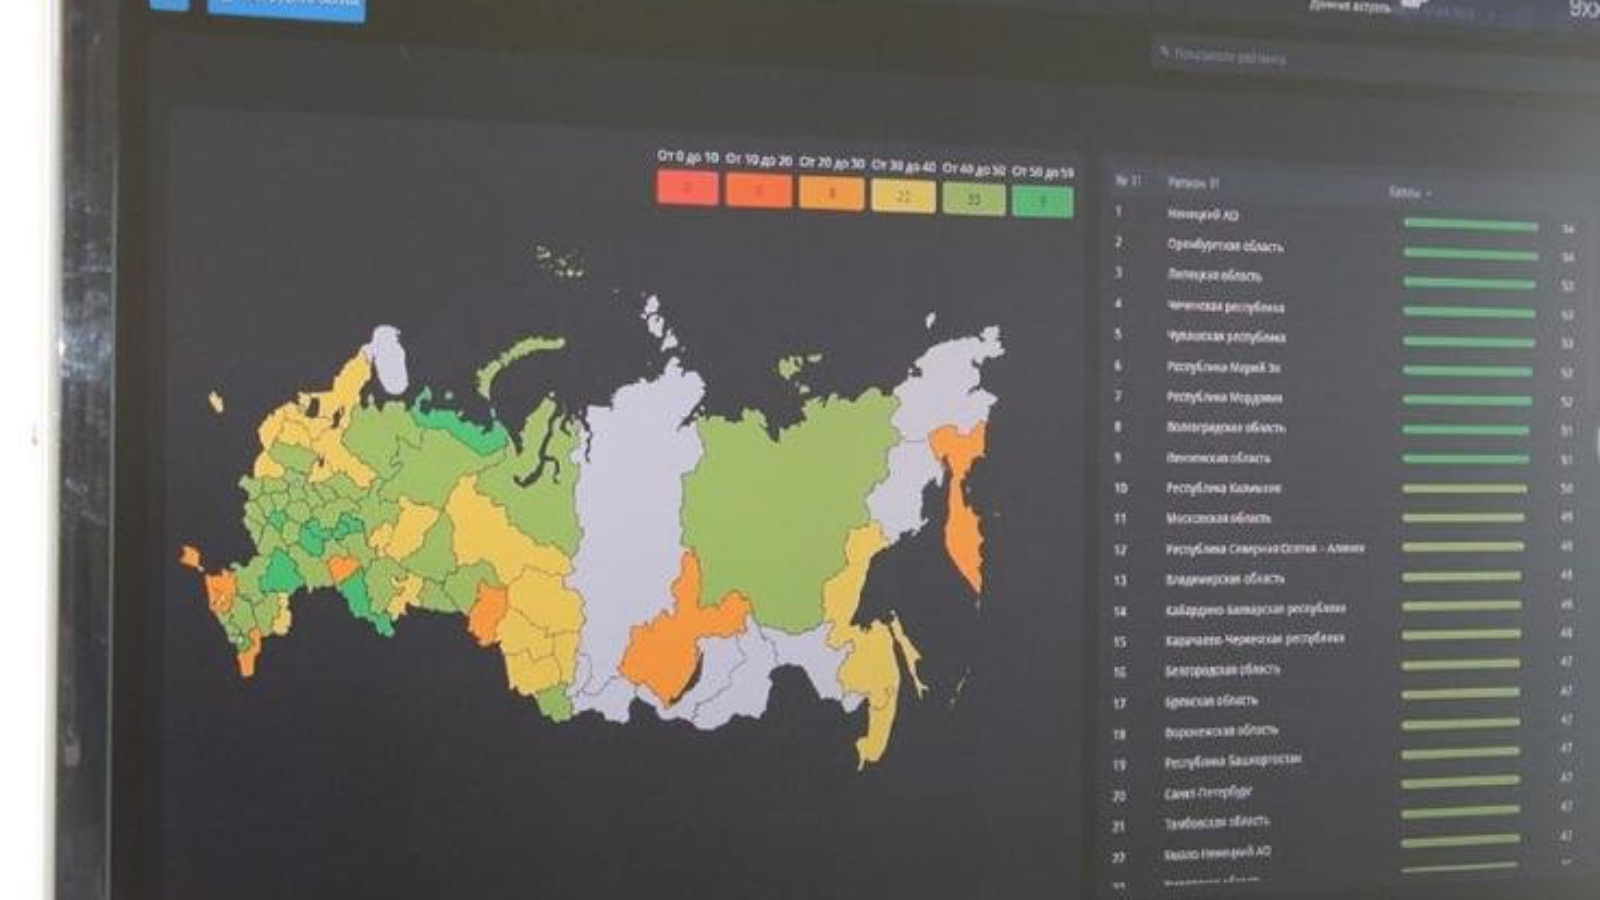Select the light green 'От 40 до 50' swatch

(x=973, y=199)
